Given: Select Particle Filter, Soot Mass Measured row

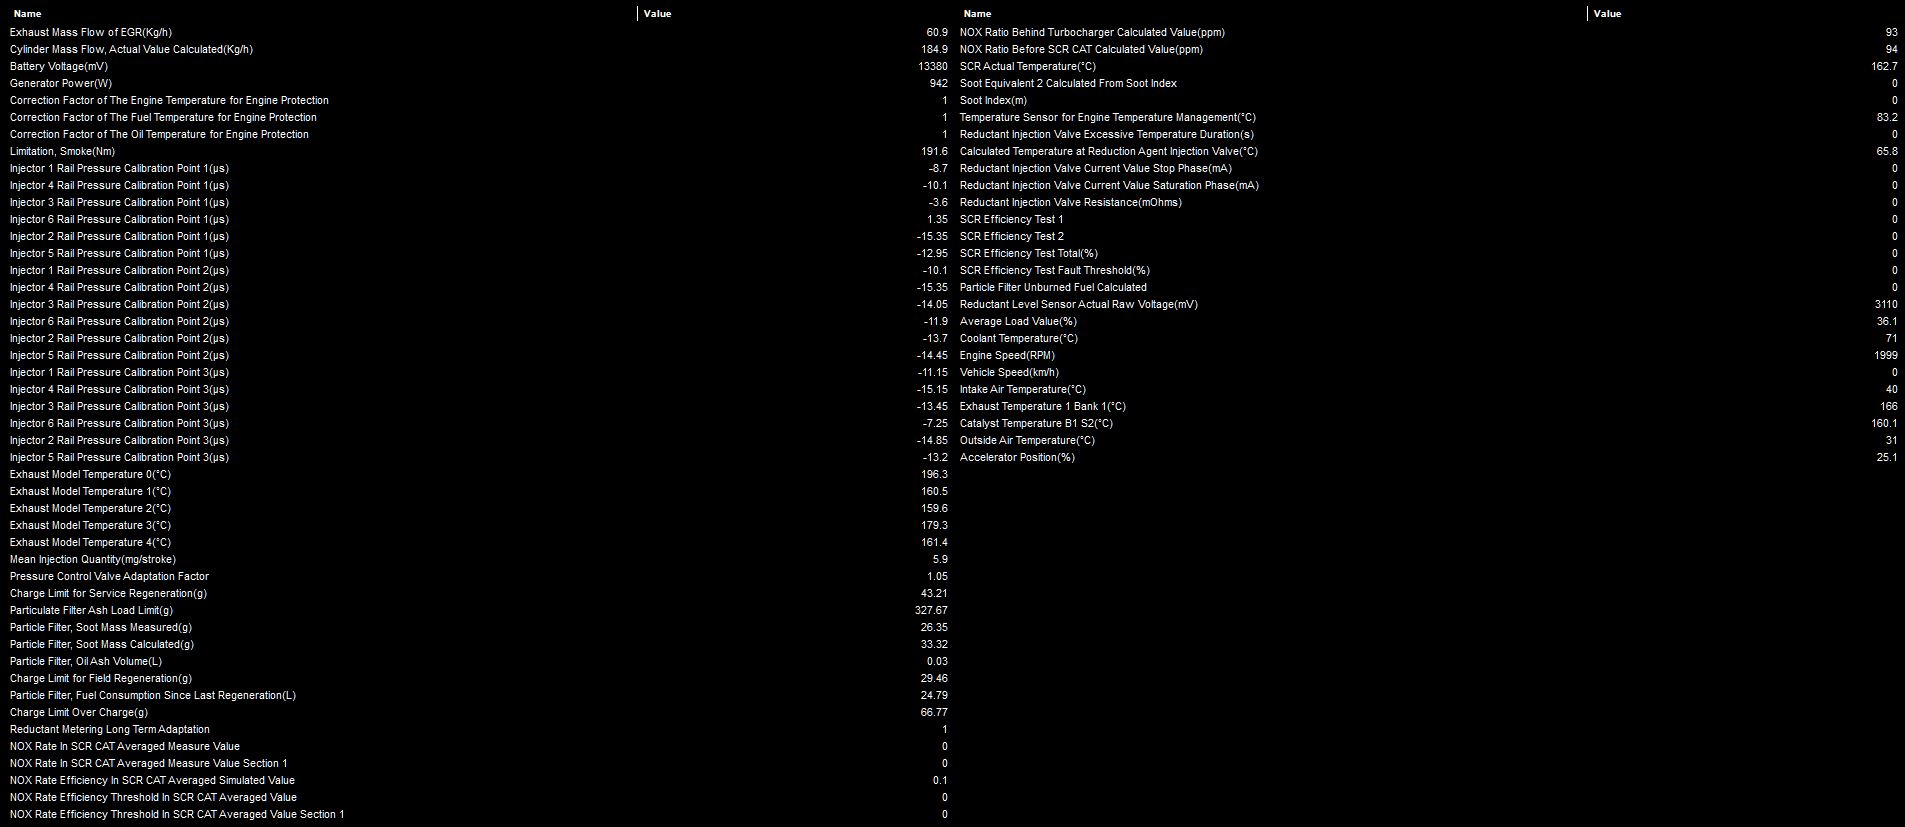Looking at the screenshot, I should [x=478, y=627].
